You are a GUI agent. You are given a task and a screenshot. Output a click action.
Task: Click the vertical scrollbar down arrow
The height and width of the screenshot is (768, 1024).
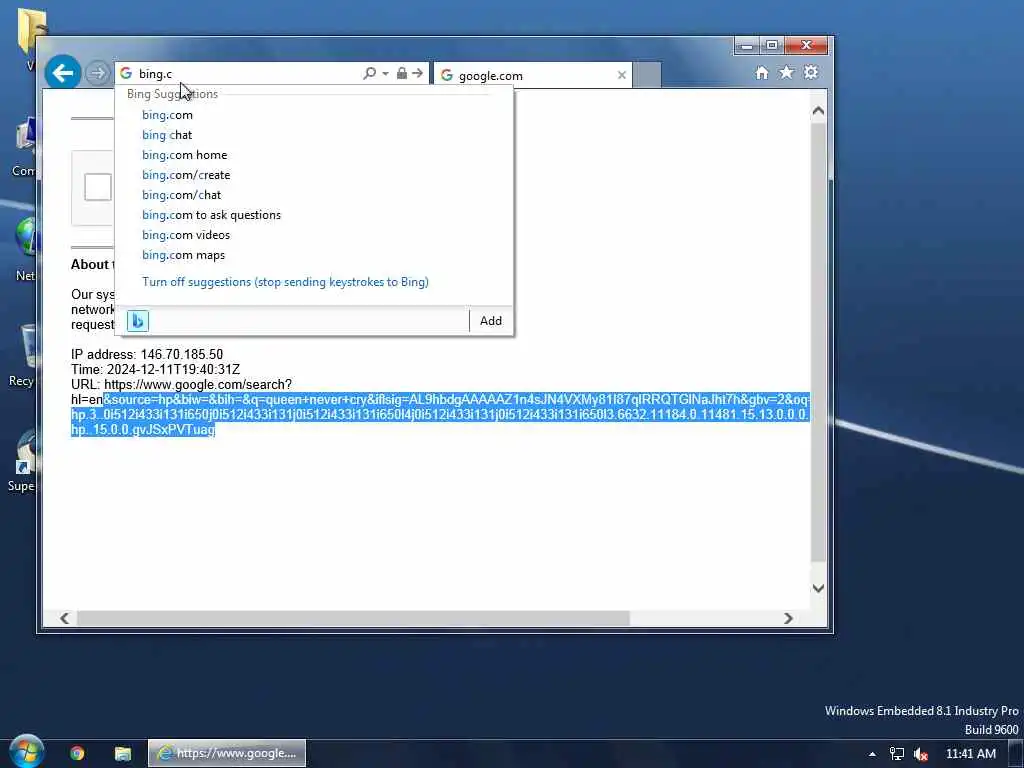coord(818,588)
